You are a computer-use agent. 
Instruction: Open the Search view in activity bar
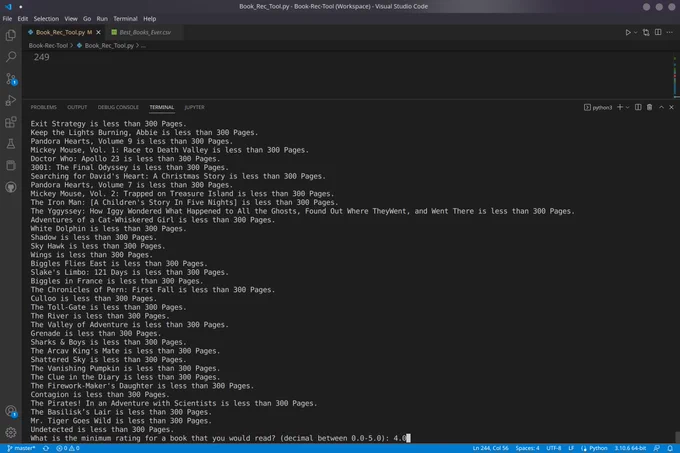pos(11,57)
